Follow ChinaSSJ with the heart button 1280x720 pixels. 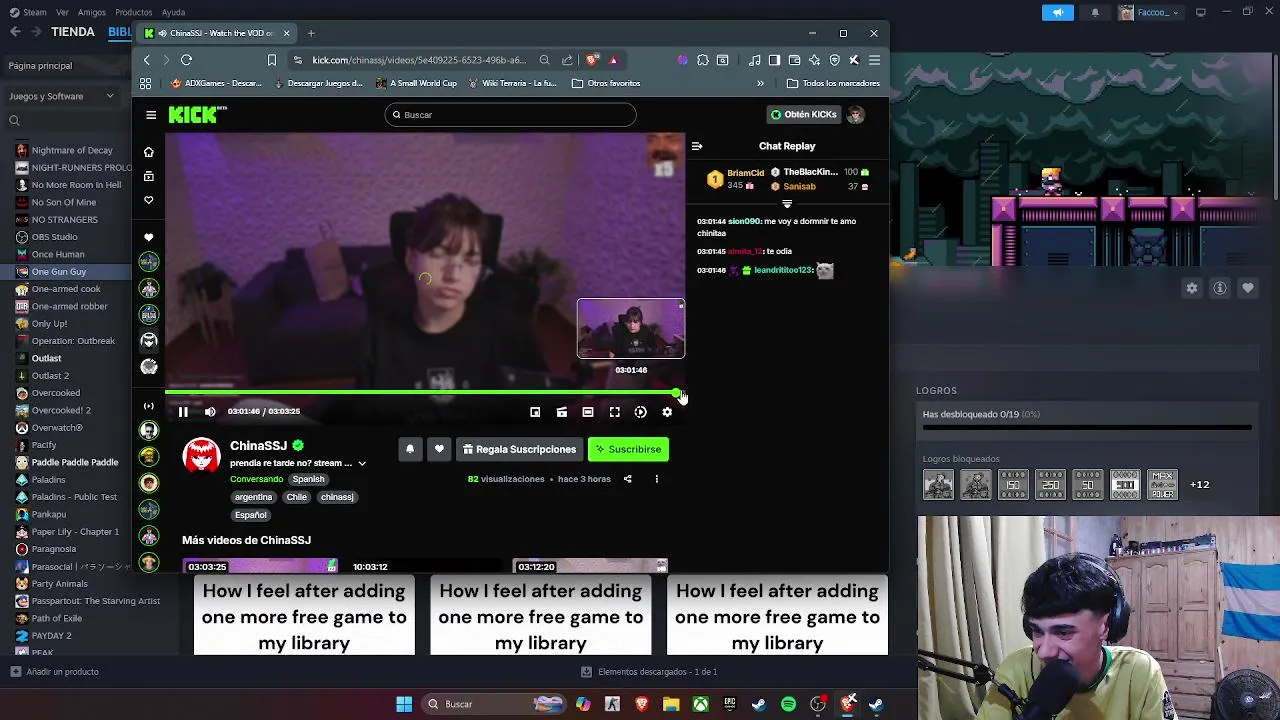tap(439, 449)
